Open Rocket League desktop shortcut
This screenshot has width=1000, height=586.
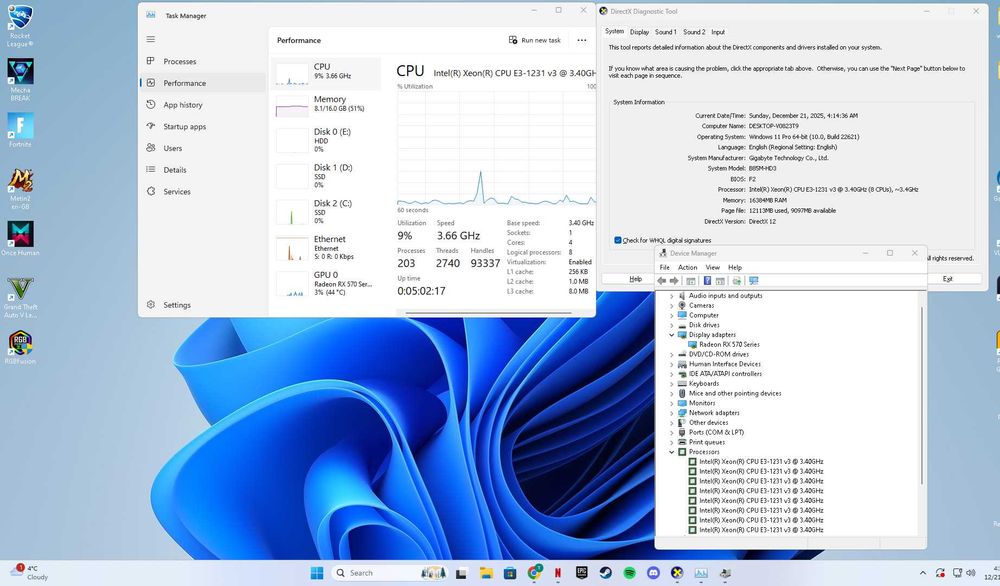20,26
